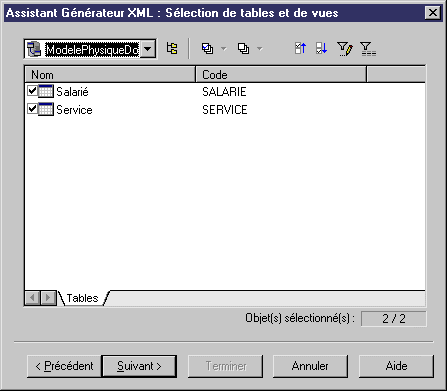Uncheck the Salarié table checkbox
Image resolution: width=447 pixels, height=391 pixels.
tap(32, 91)
